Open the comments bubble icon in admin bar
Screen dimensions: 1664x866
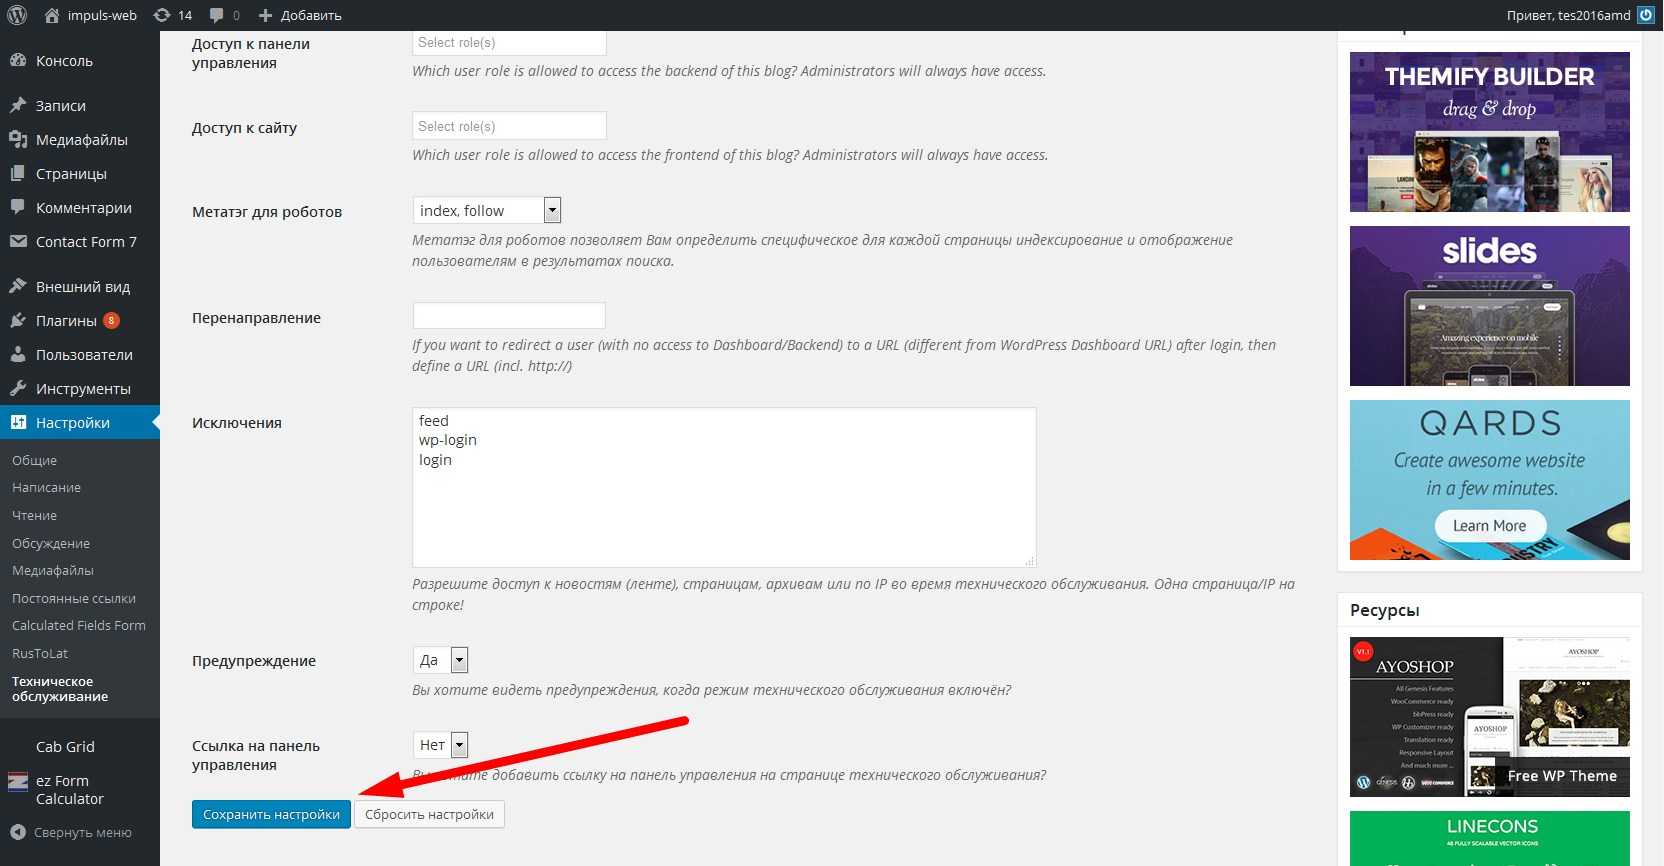coord(217,15)
